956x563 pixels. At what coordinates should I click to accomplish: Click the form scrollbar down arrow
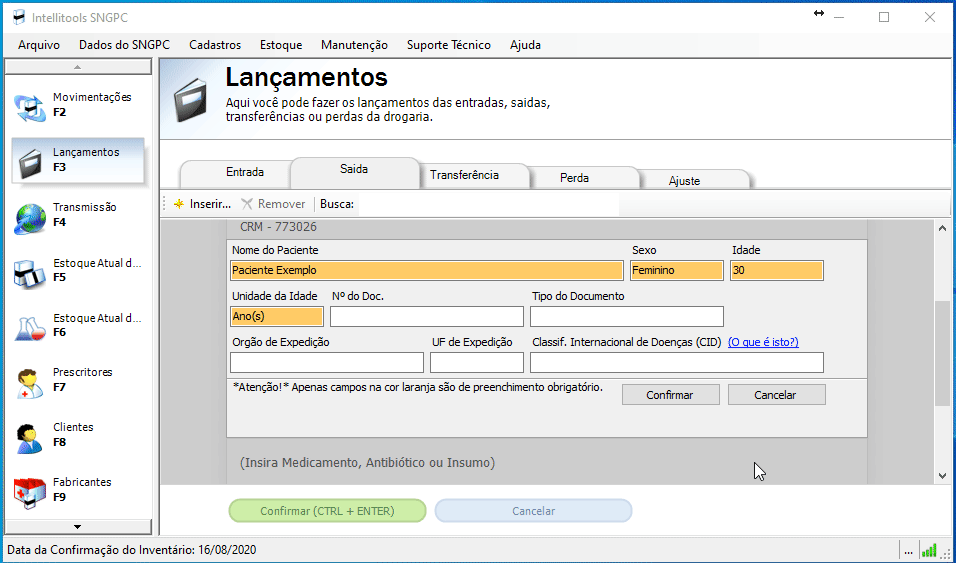[943, 476]
